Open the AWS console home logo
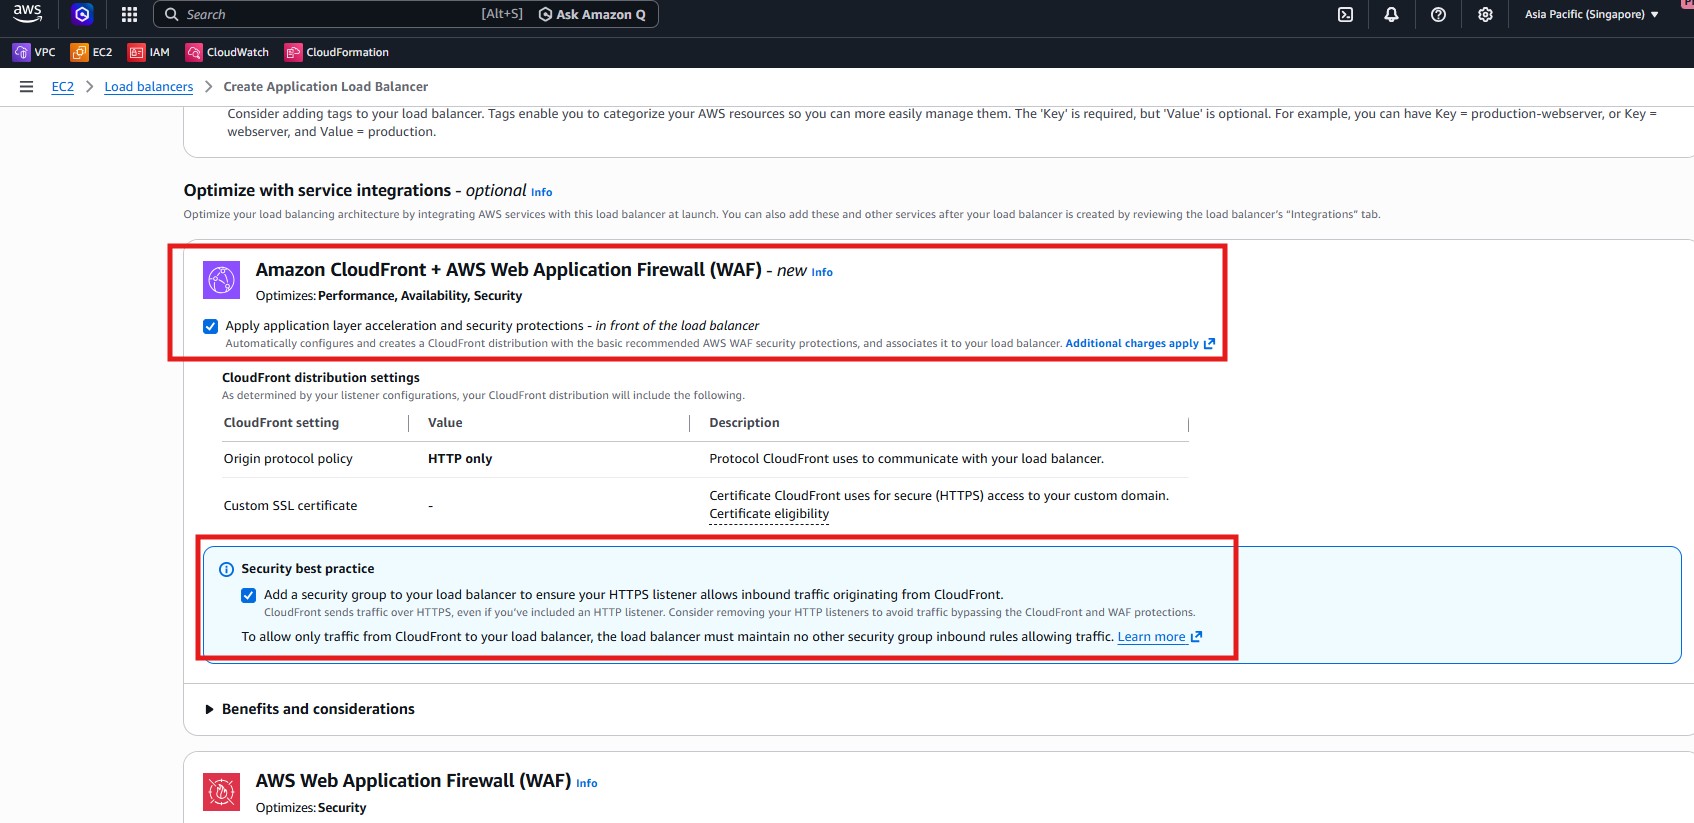Screen dimensions: 1694x823 click(x=27, y=14)
